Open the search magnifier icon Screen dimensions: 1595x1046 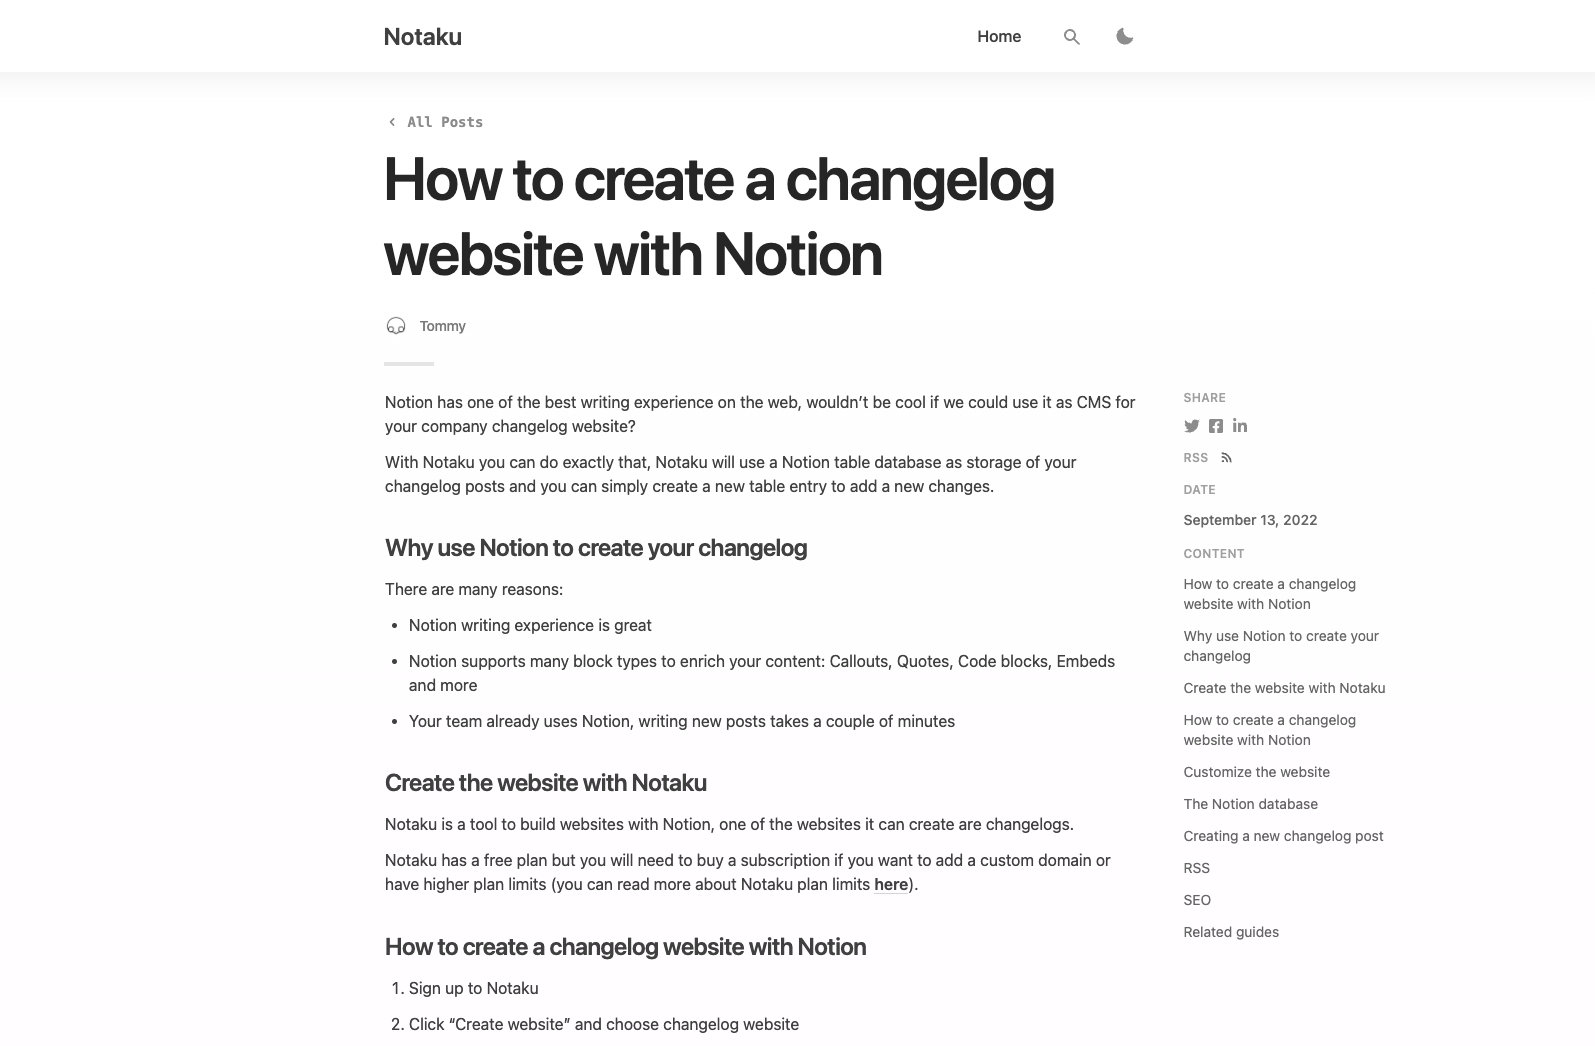tap(1071, 37)
